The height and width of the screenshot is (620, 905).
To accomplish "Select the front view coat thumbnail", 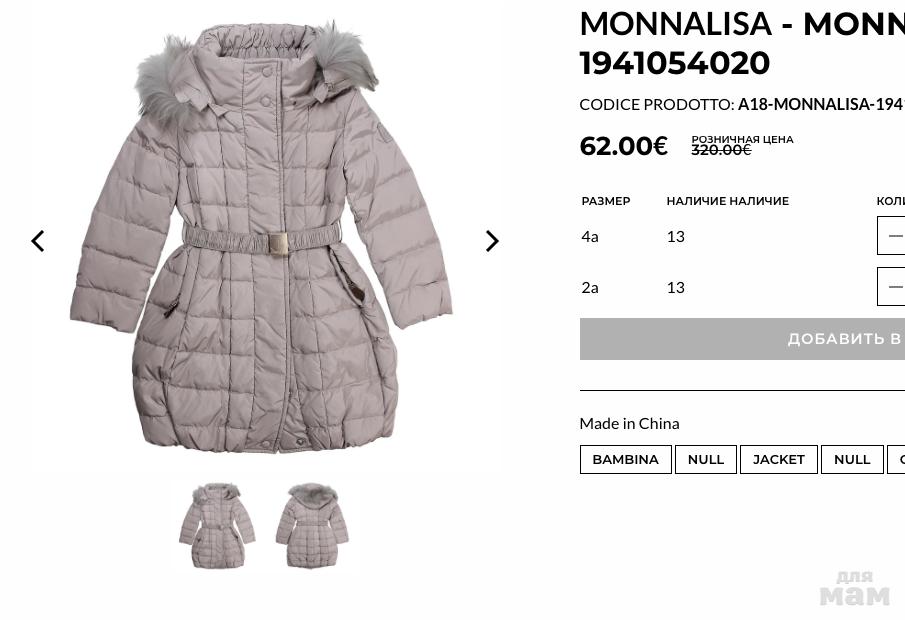I will [217, 526].
